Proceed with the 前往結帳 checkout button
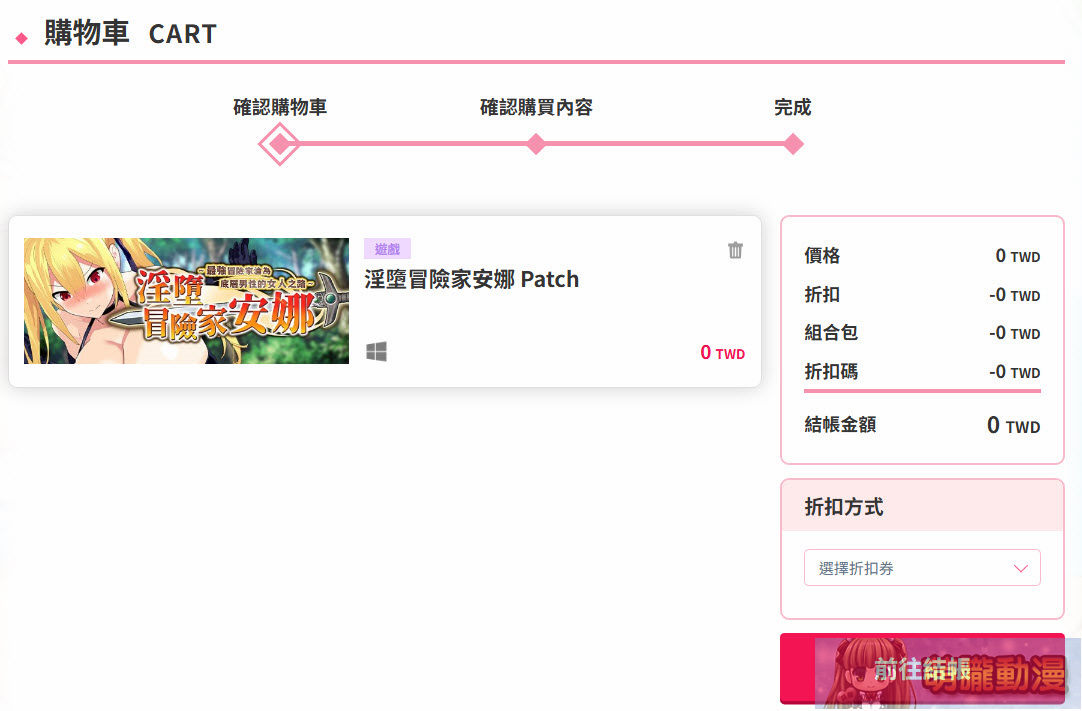Image resolution: width=1082 pixels, height=711 pixels. coord(922,669)
